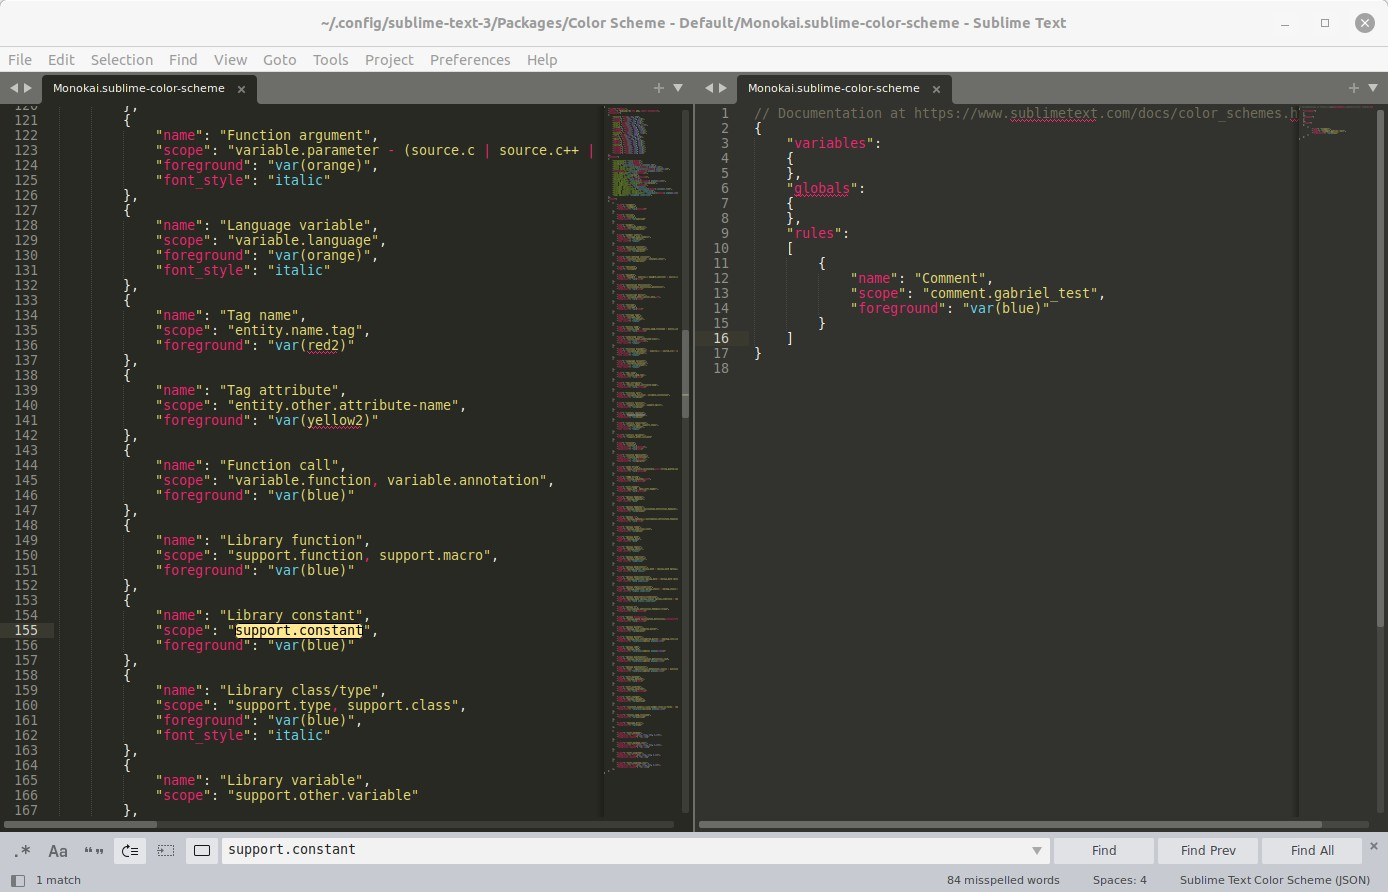Image resolution: width=1388 pixels, height=892 pixels.
Task: Click the misspelled "globals" key
Action: (x=822, y=188)
